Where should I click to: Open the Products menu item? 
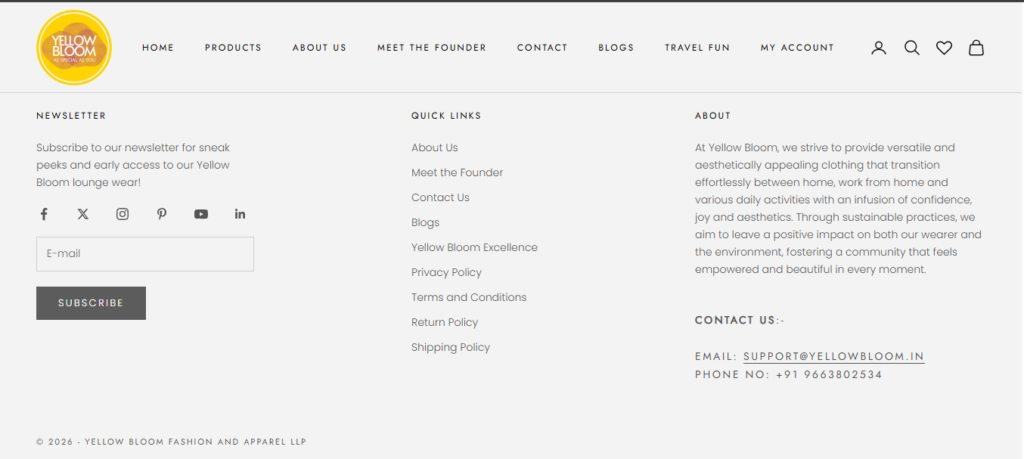click(233, 48)
